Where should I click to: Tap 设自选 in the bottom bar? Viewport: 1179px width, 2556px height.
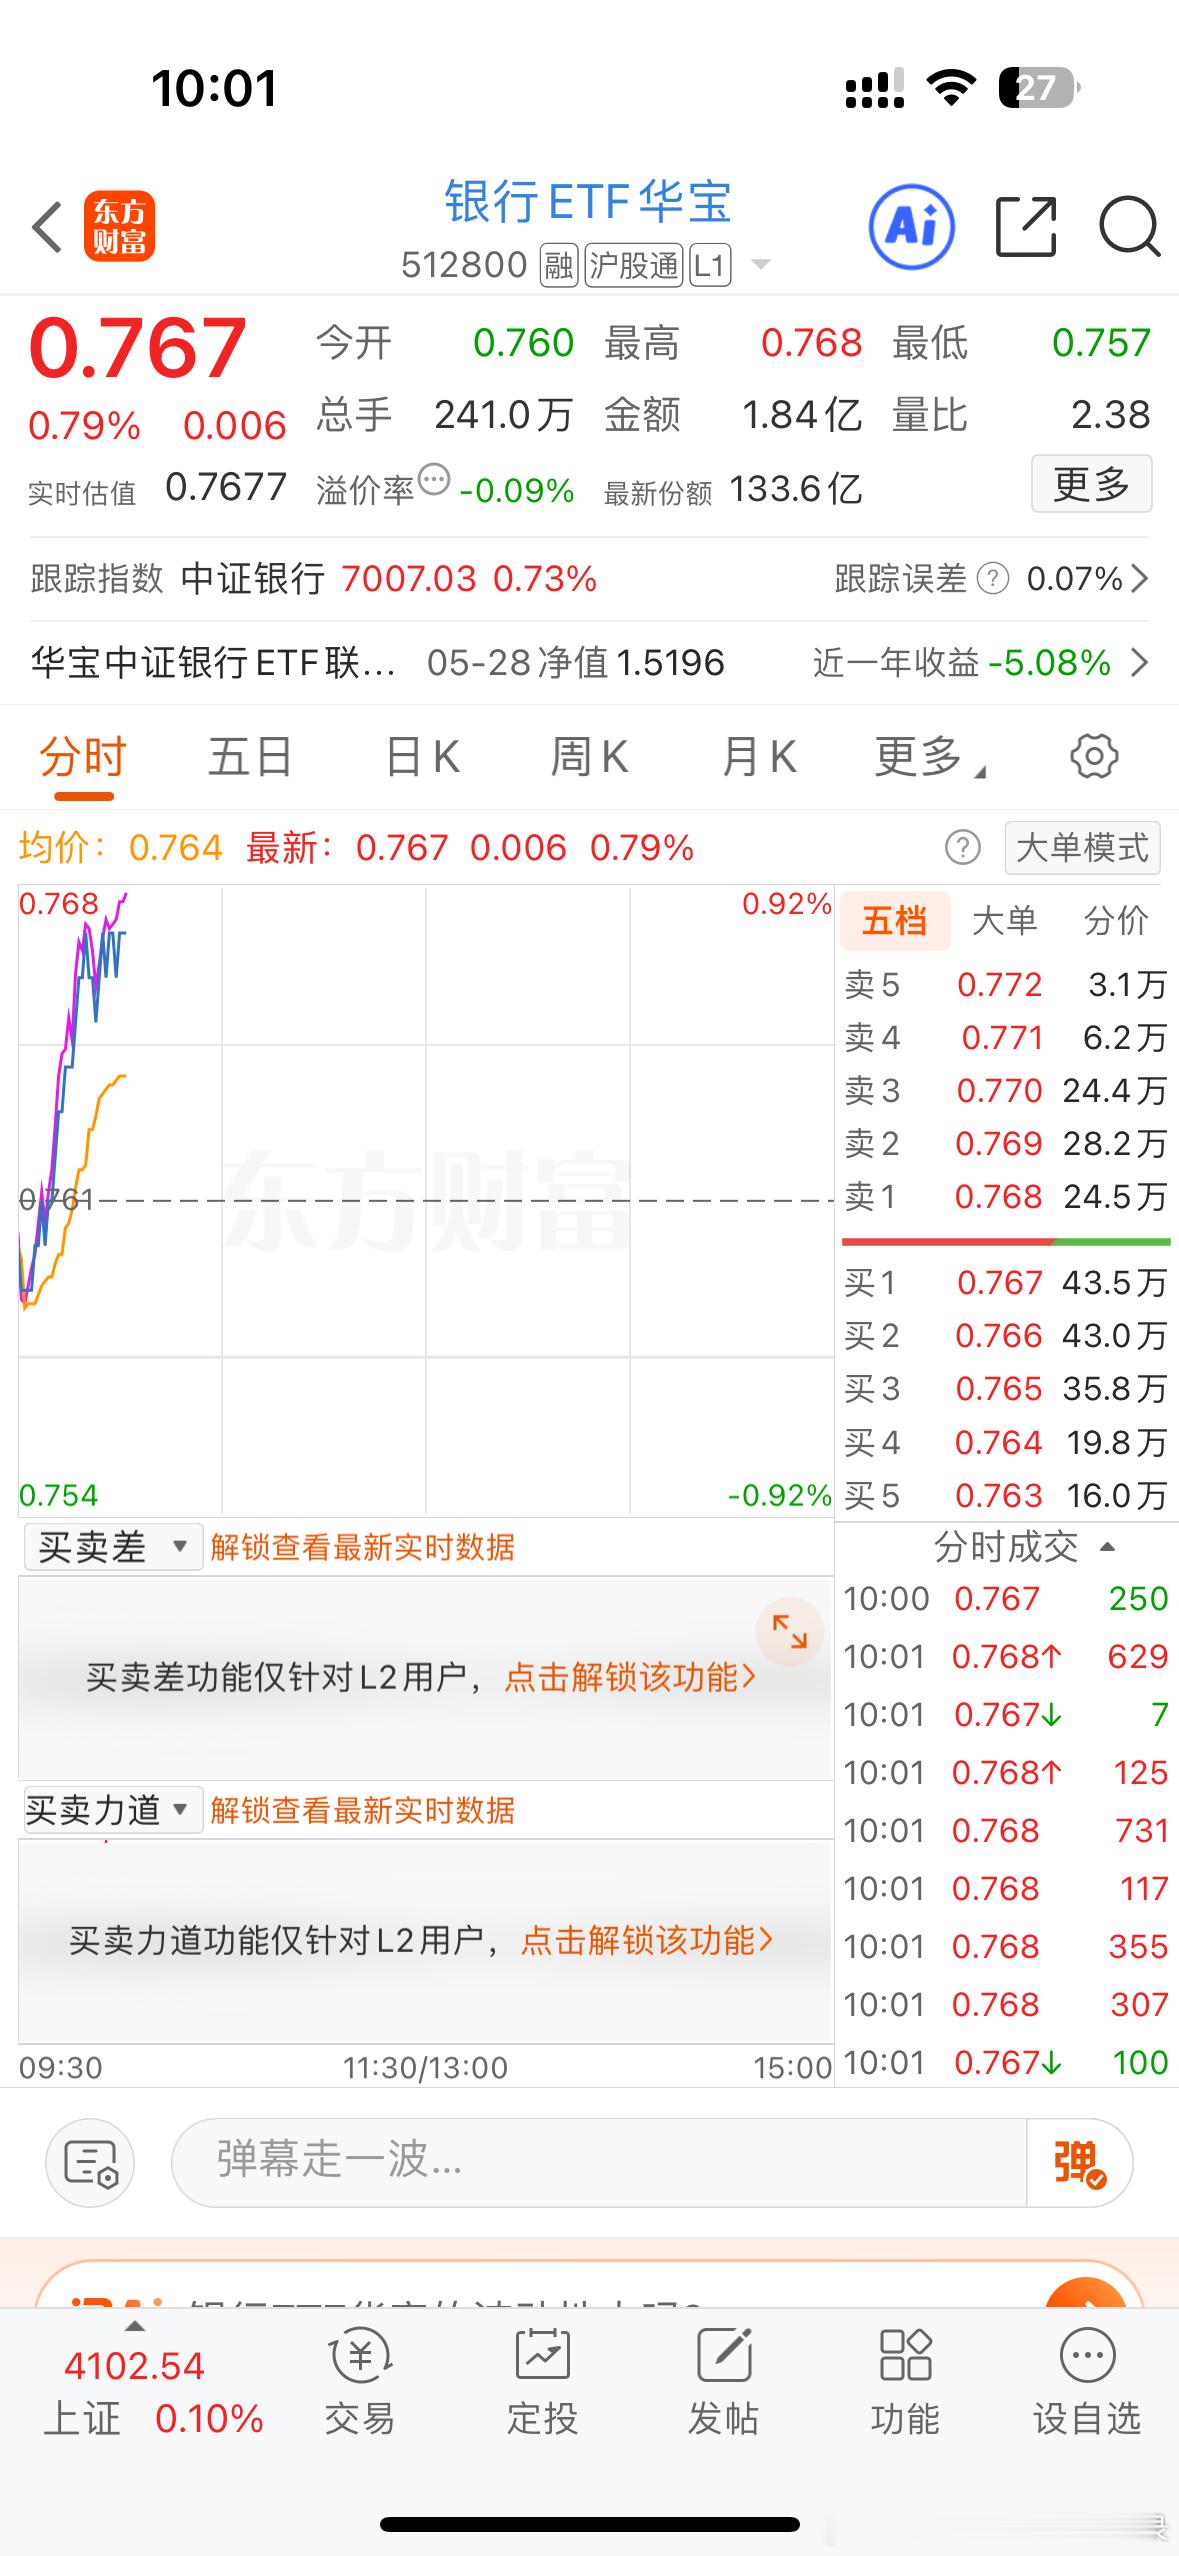[x=1087, y=2383]
